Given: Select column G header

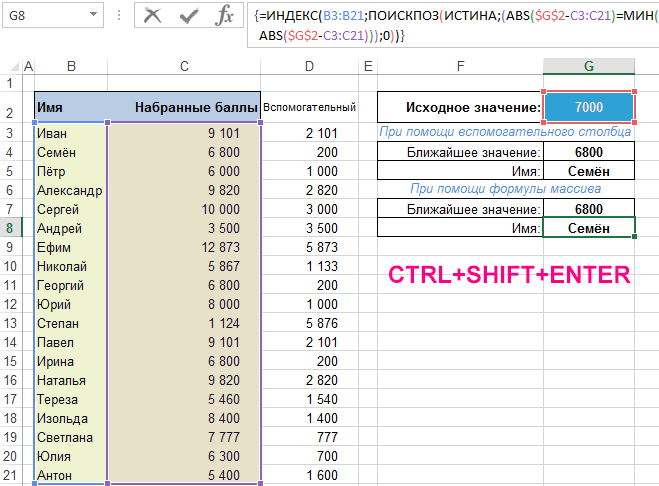Looking at the screenshot, I should coord(588,66).
